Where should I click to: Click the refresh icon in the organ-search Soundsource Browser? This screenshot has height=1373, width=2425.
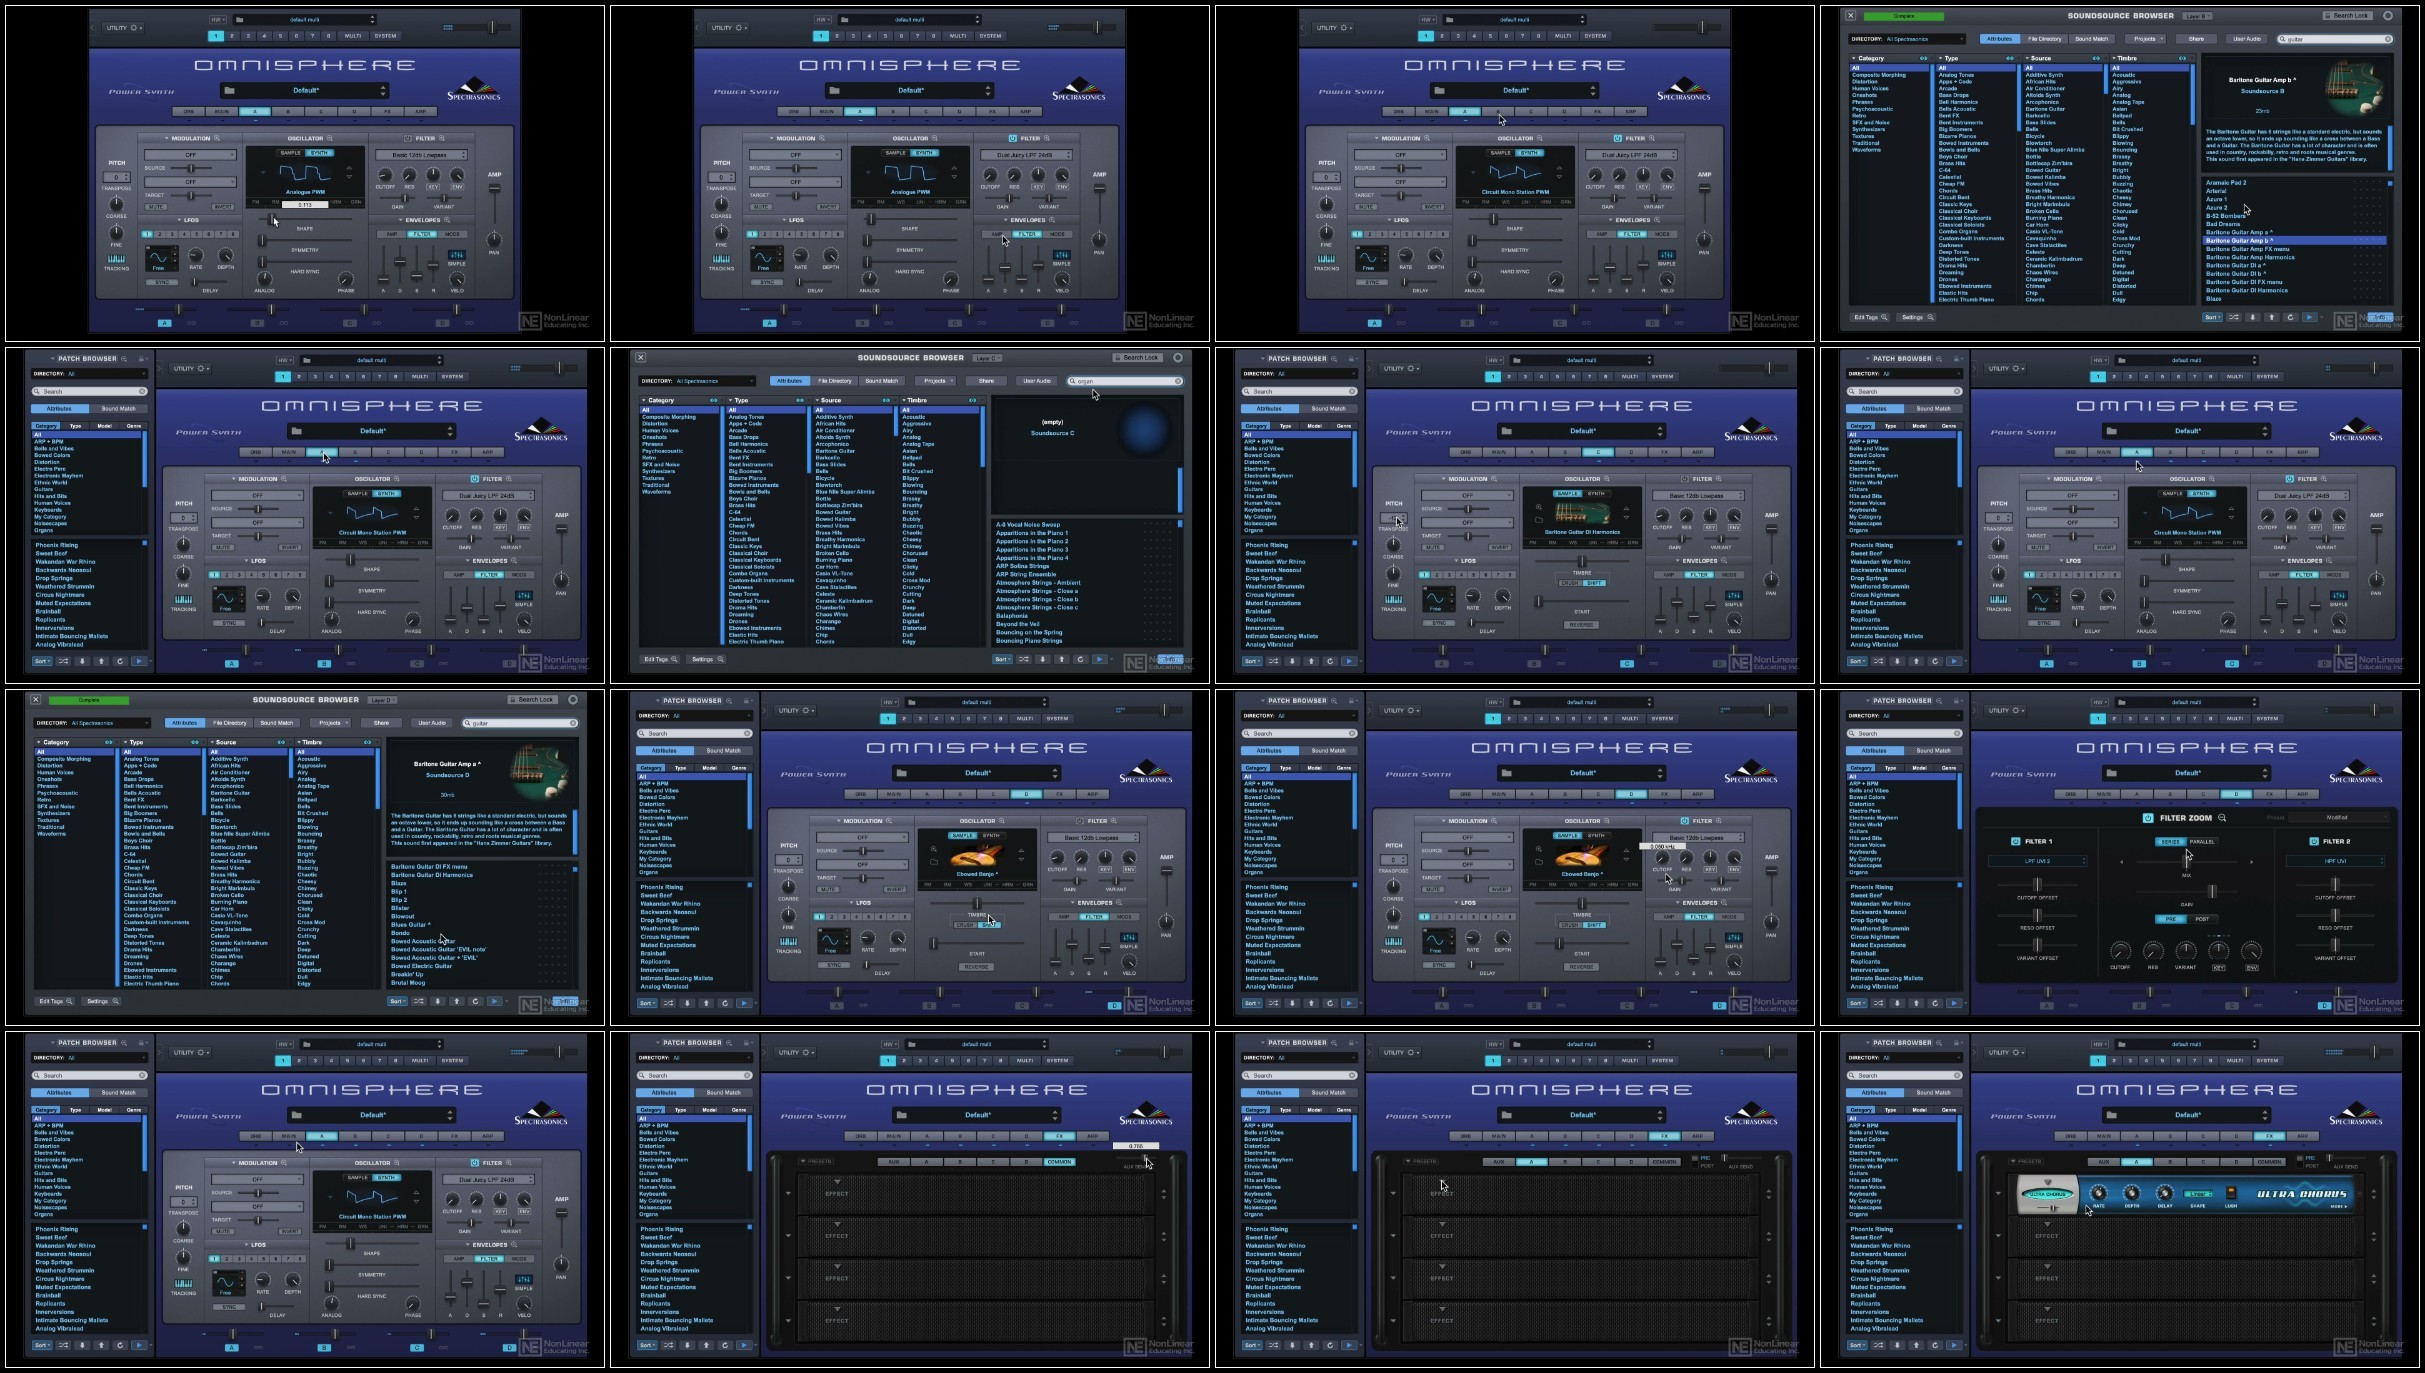[1080, 659]
